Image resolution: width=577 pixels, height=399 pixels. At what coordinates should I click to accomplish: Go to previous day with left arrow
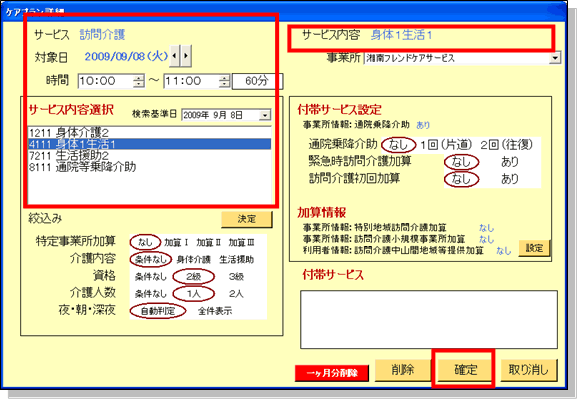[x=174, y=56]
